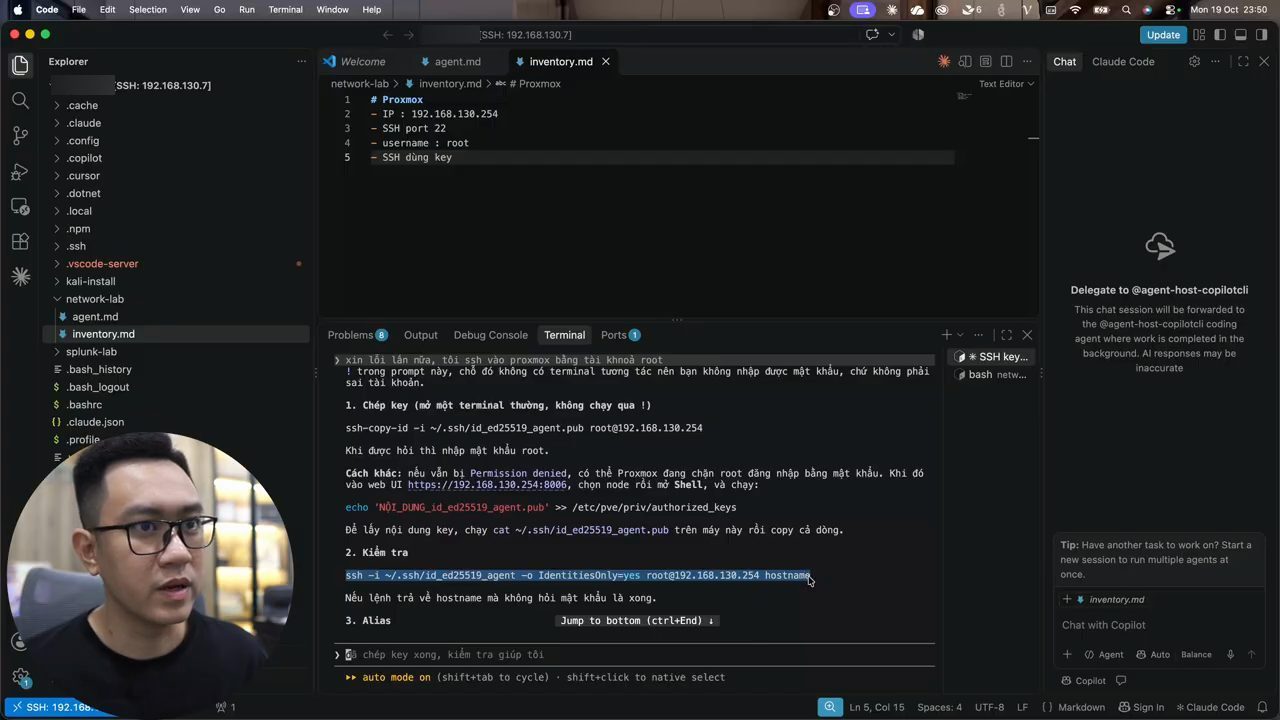Open the Terminal menu in menu bar

tap(285, 9)
